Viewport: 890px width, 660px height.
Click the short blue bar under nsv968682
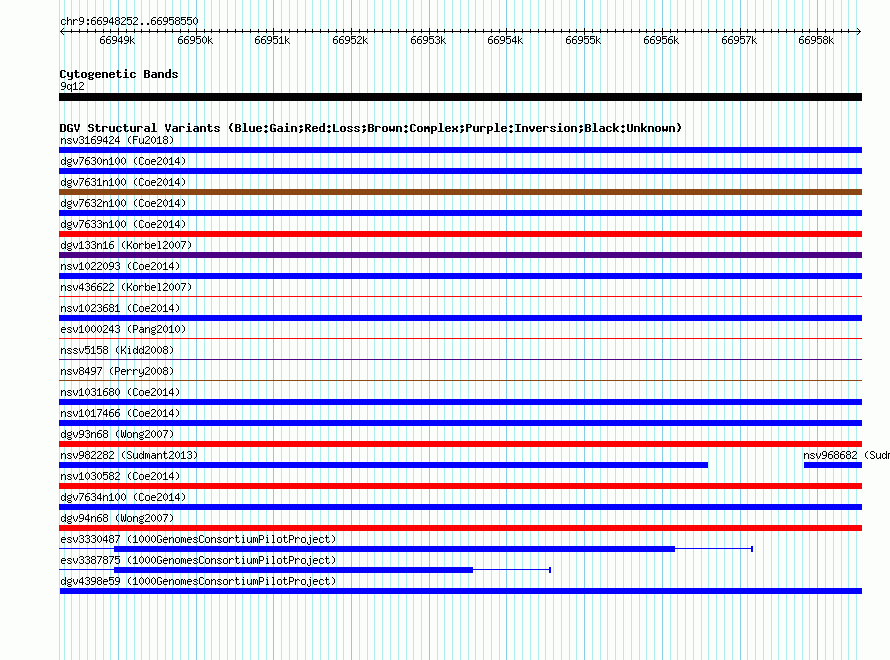click(833, 465)
